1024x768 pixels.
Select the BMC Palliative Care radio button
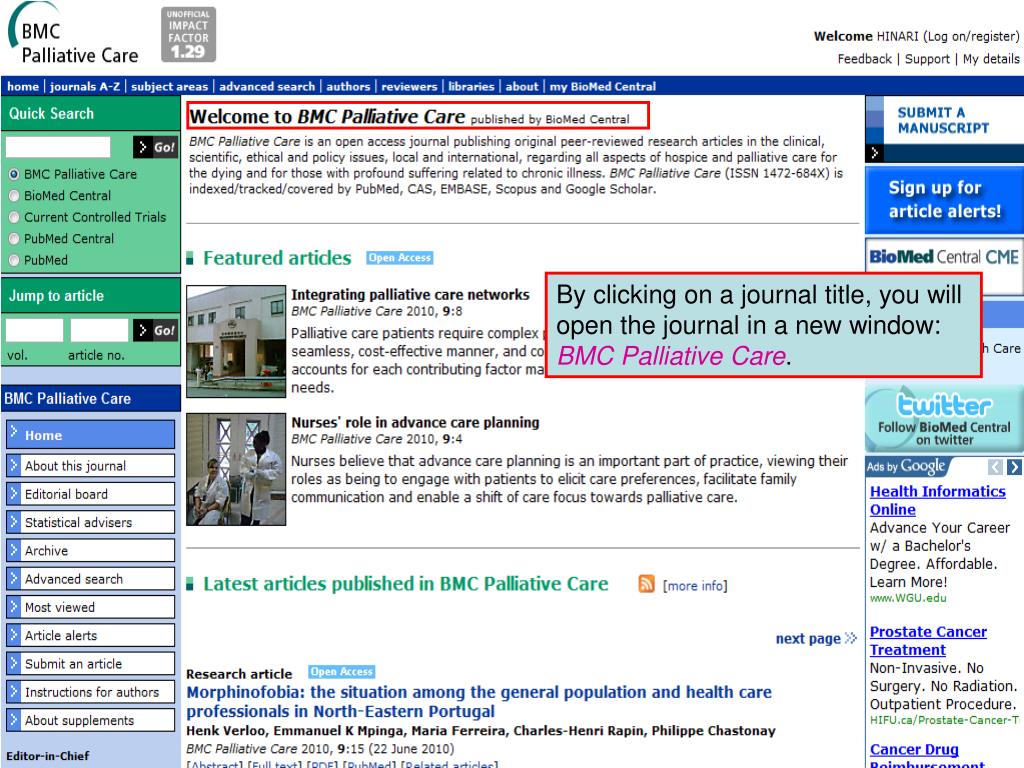(14, 174)
